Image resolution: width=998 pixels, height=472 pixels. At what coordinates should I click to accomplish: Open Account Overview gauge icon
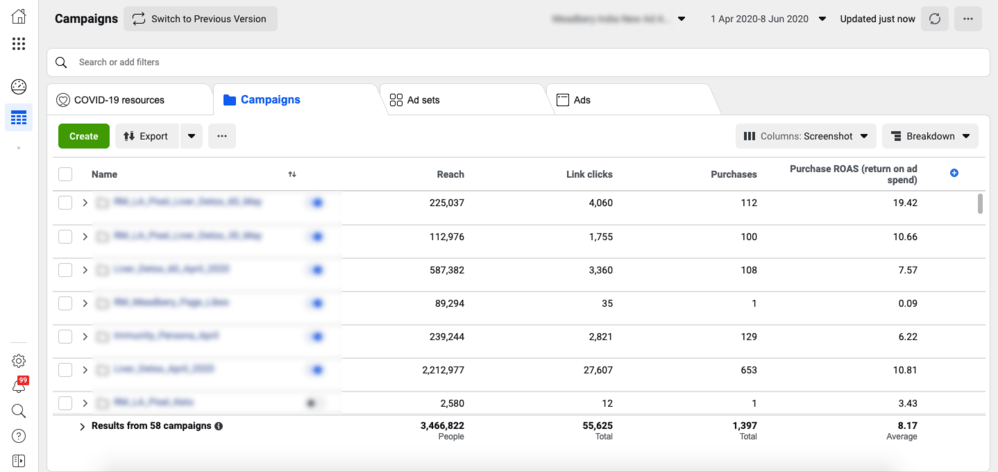click(18, 87)
